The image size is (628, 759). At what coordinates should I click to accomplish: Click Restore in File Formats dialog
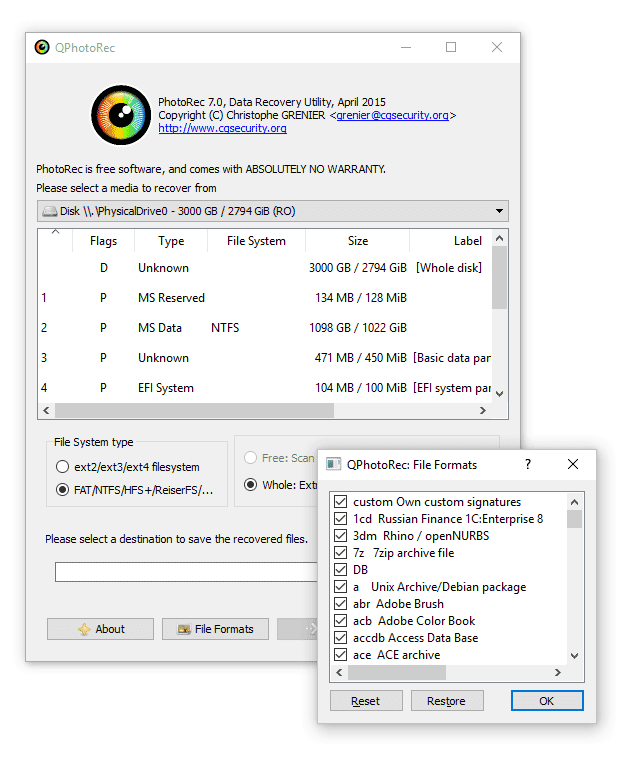point(447,701)
